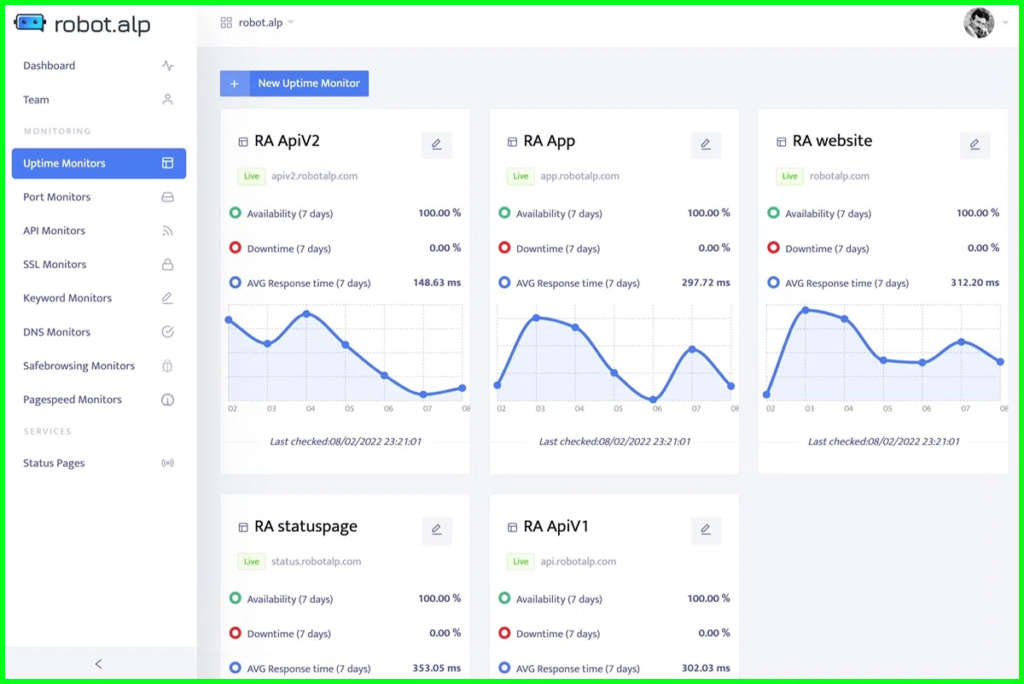Click the edit icon on RA ApiV1 card
1024x684 pixels.
click(x=705, y=530)
